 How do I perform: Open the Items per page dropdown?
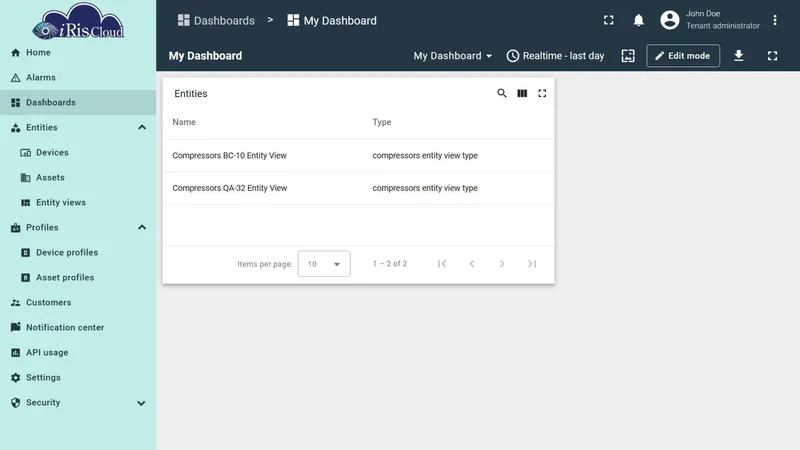point(324,264)
